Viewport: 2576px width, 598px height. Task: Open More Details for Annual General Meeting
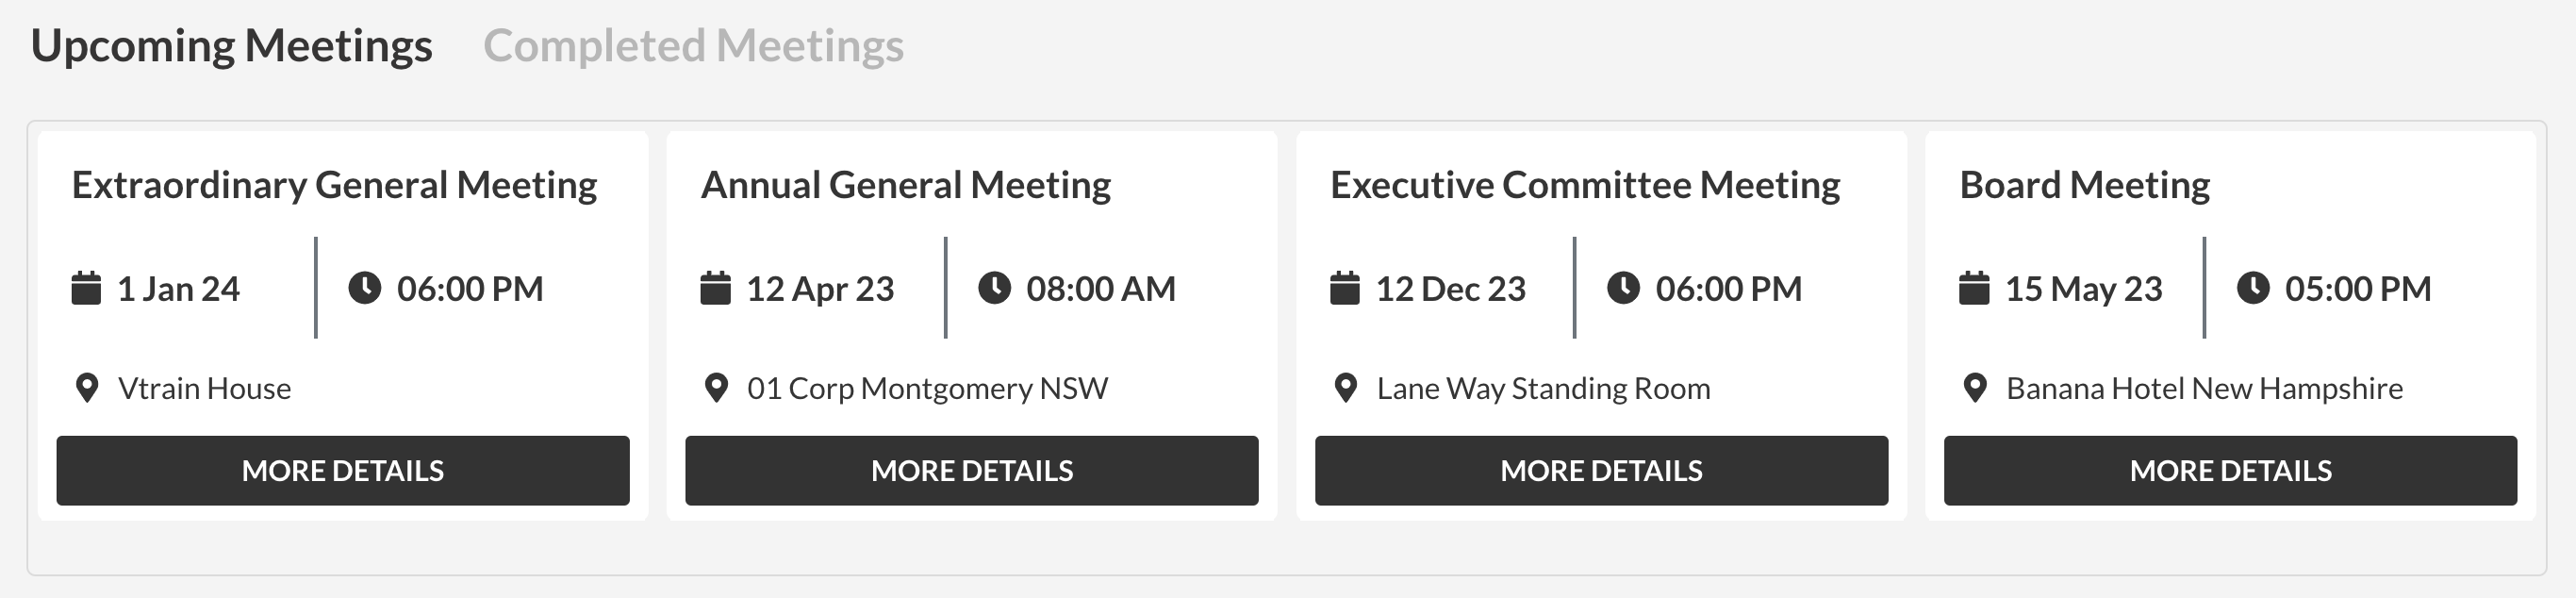coord(972,470)
